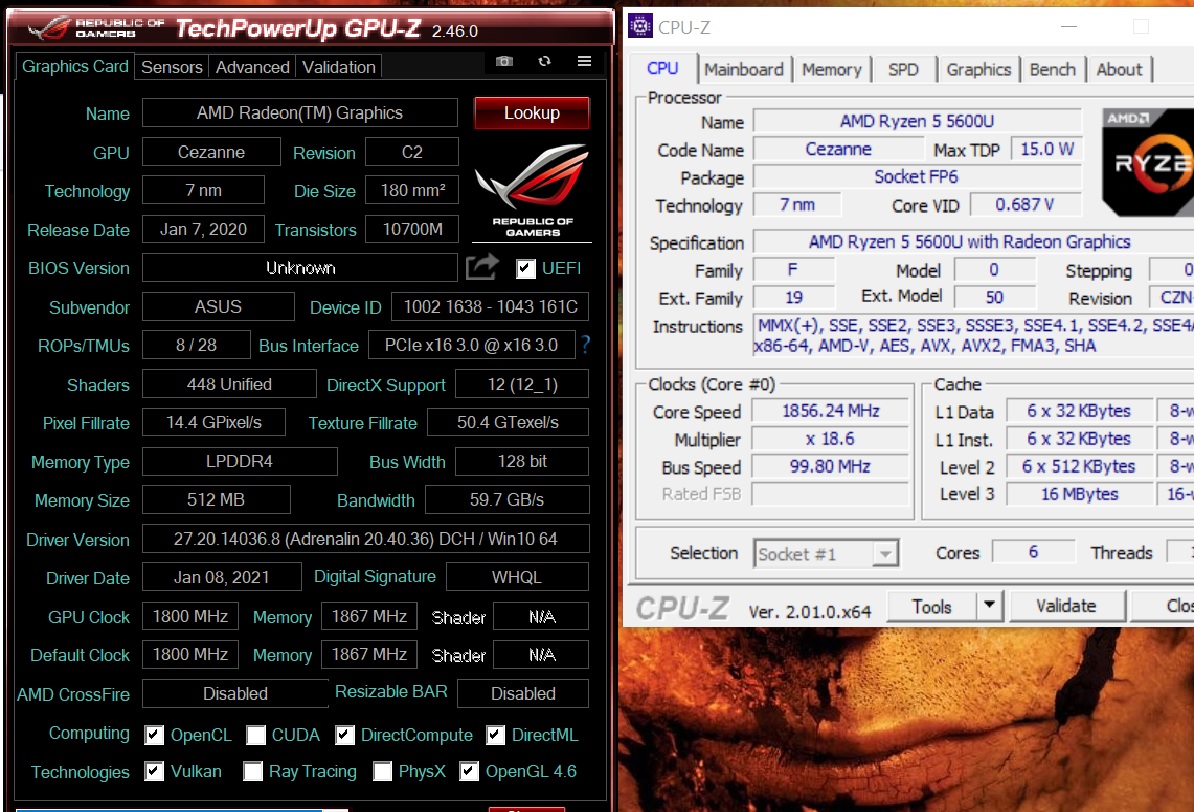Click the AMD Ryzen logo in CPU-Z
The width and height of the screenshot is (1194, 812).
(x=1148, y=161)
